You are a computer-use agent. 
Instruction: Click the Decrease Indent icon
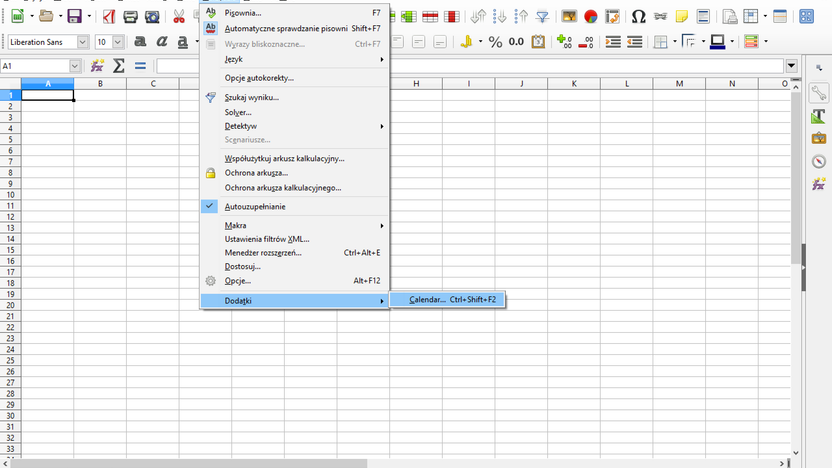(x=635, y=41)
